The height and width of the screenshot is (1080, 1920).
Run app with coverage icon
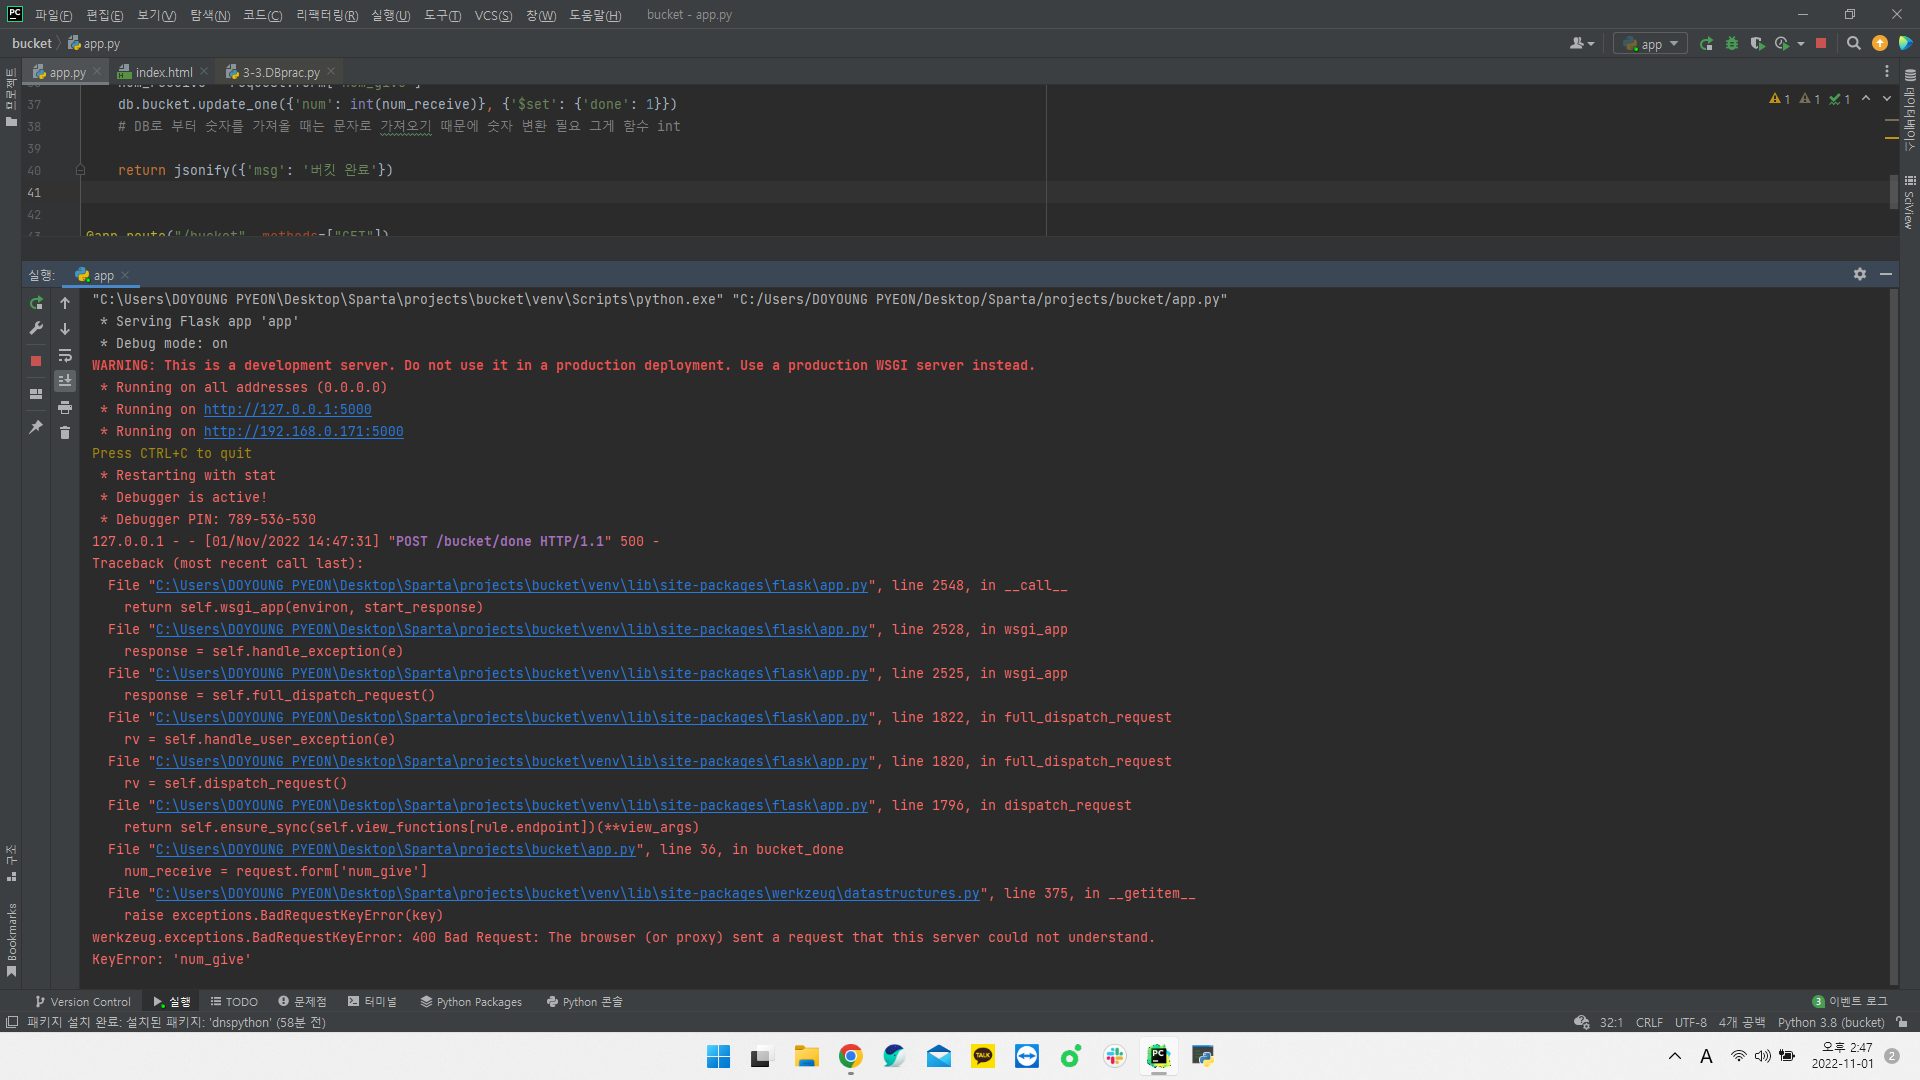pos(1757,44)
